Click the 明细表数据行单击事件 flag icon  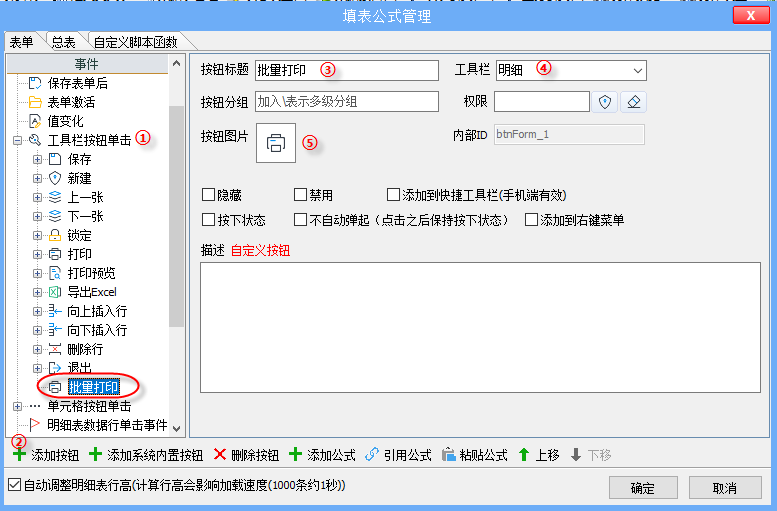(35, 425)
